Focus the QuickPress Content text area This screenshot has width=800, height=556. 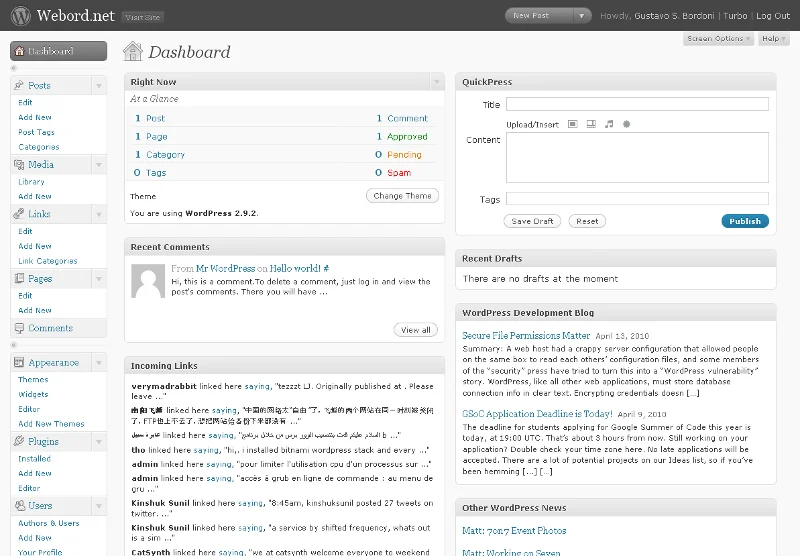point(637,158)
